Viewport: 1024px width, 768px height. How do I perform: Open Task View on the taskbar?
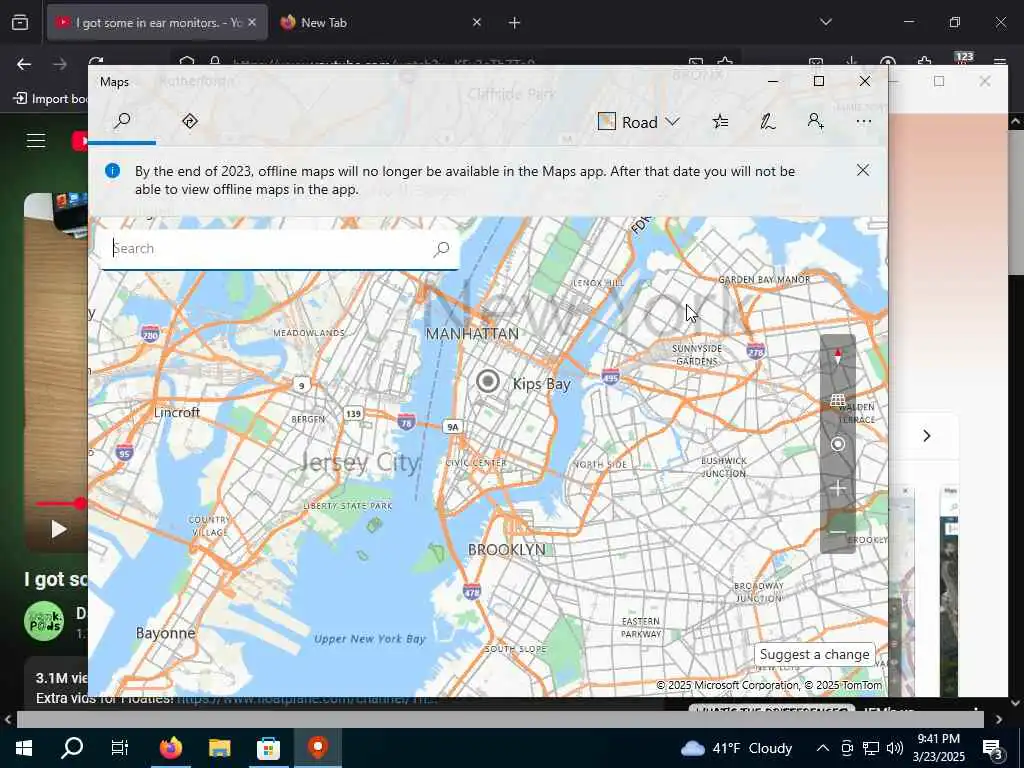(x=120, y=748)
